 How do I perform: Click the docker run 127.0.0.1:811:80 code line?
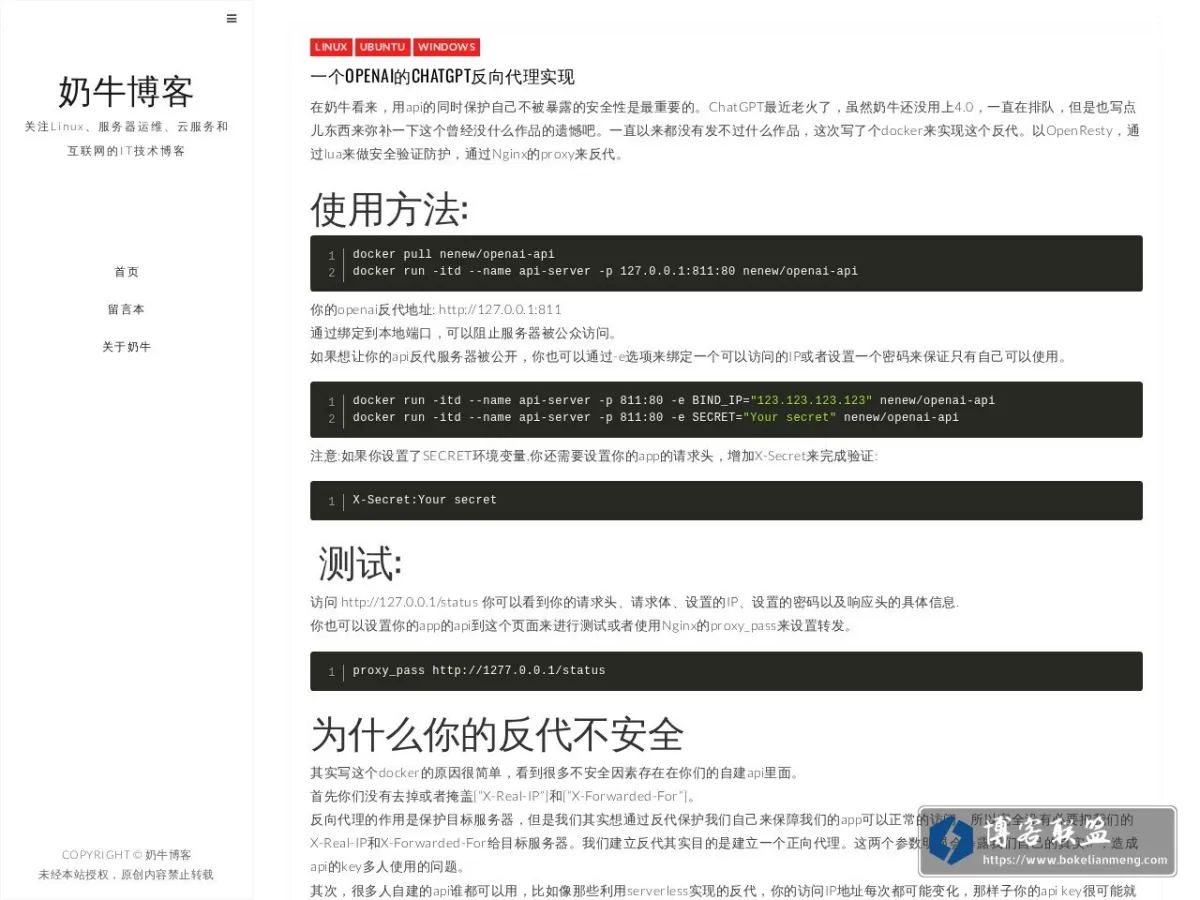[605, 271]
